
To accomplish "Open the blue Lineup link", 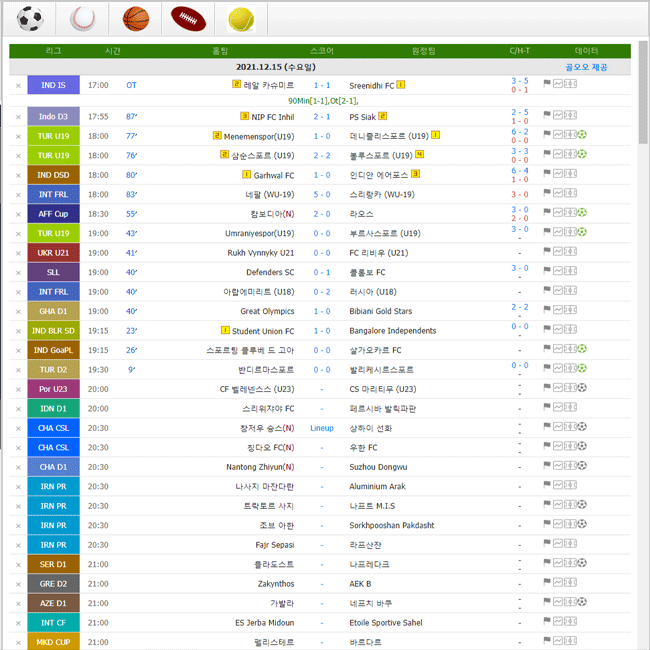I will coord(322,428).
